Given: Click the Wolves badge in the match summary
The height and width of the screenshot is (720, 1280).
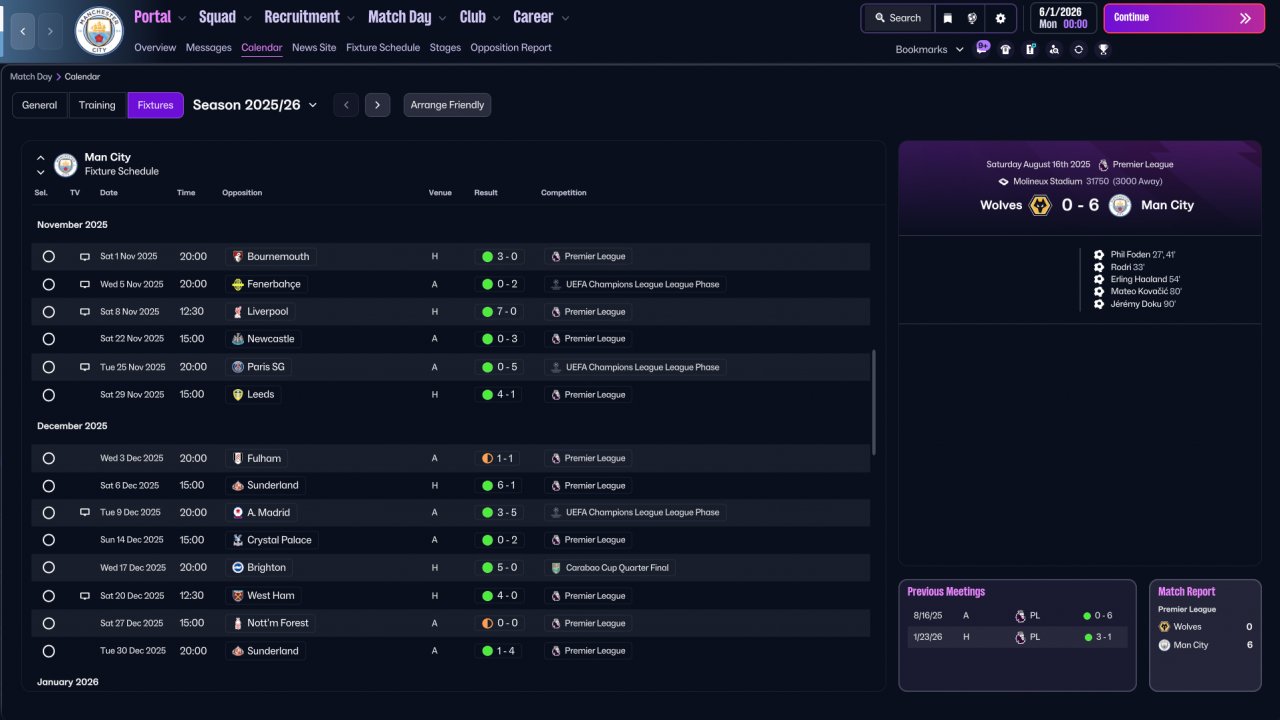Looking at the screenshot, I should tap(1040, 205).
